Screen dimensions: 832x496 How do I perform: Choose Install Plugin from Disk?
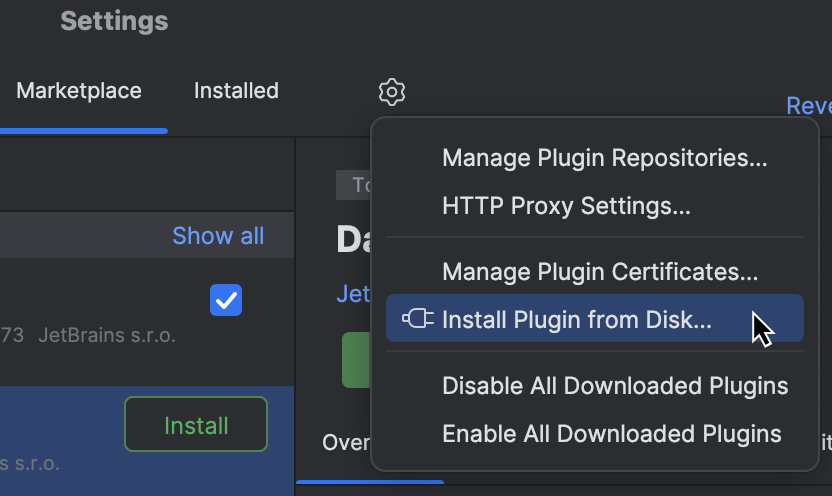(x=576, y=319)
